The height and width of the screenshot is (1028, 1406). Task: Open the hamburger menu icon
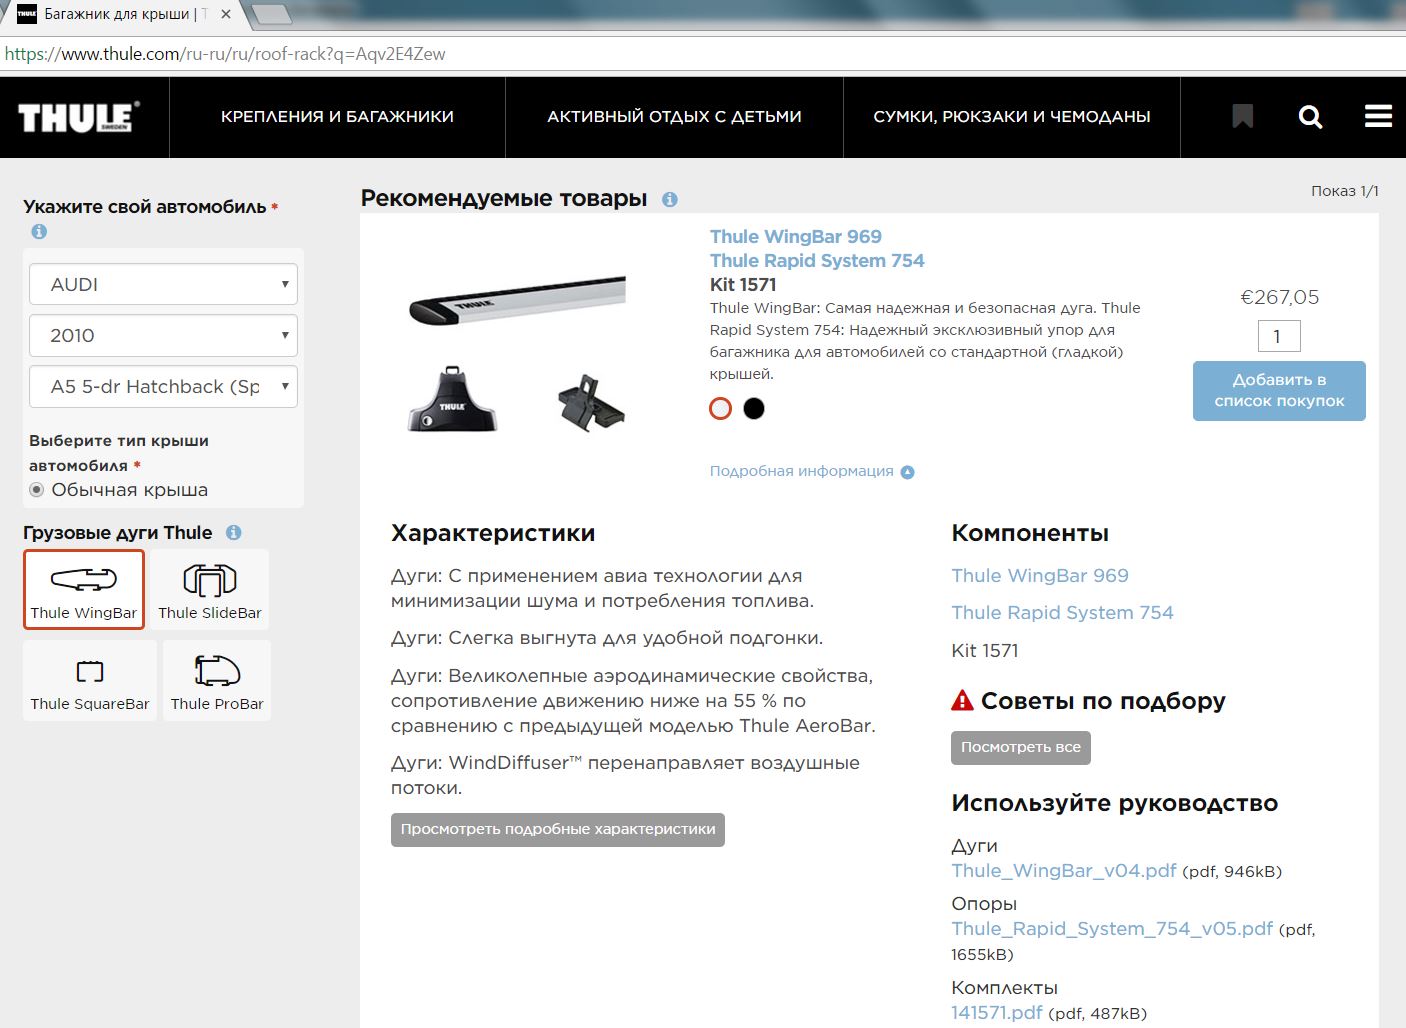(1378, 116)
